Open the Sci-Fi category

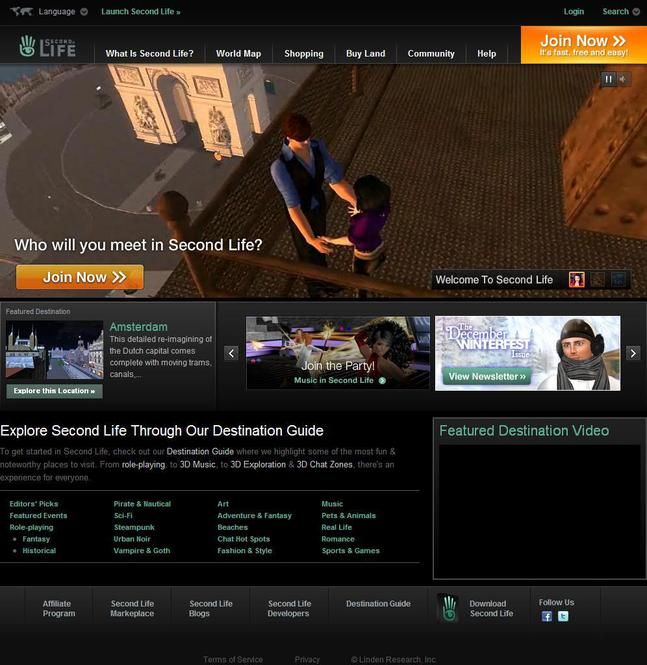(123, 516)
